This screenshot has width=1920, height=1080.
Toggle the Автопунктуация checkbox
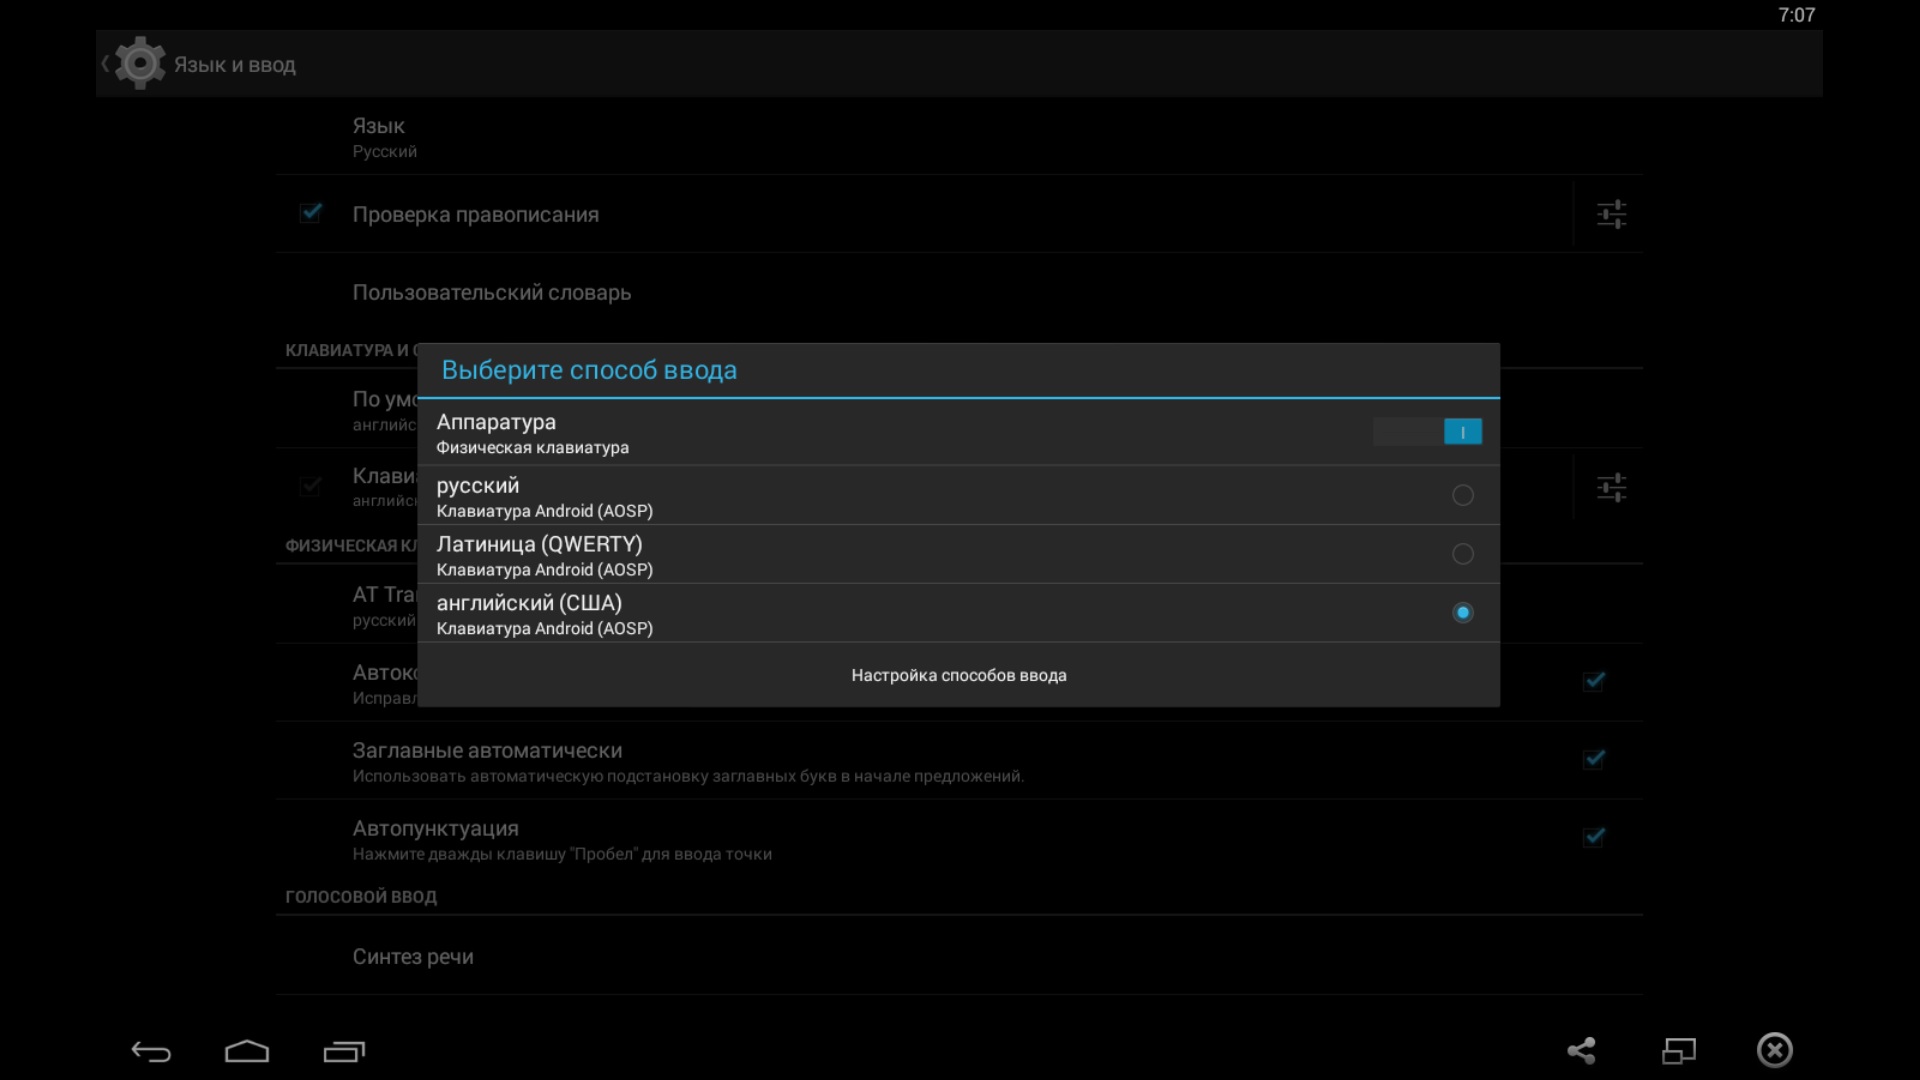(x=1594, y=837)
